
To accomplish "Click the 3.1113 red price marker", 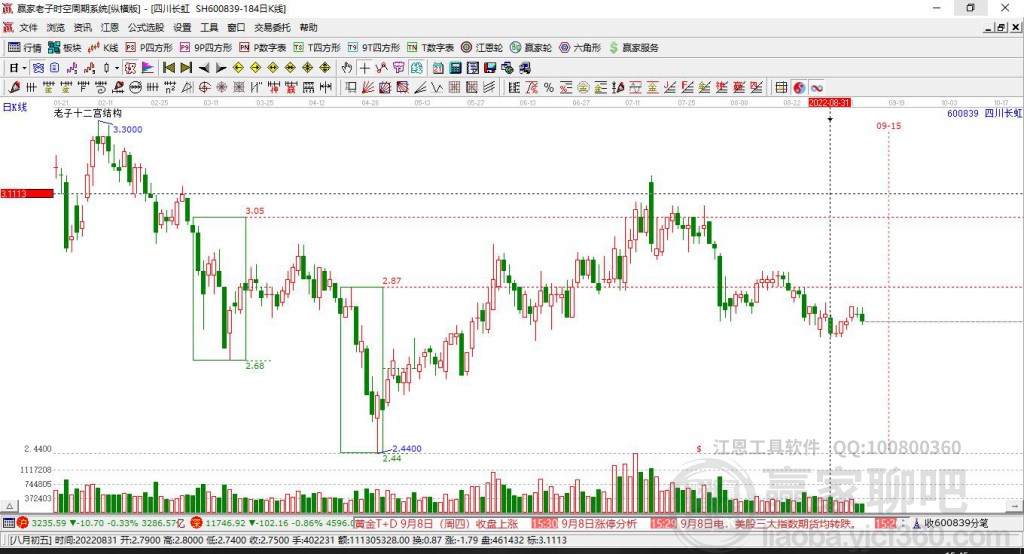I will [27, 193].
